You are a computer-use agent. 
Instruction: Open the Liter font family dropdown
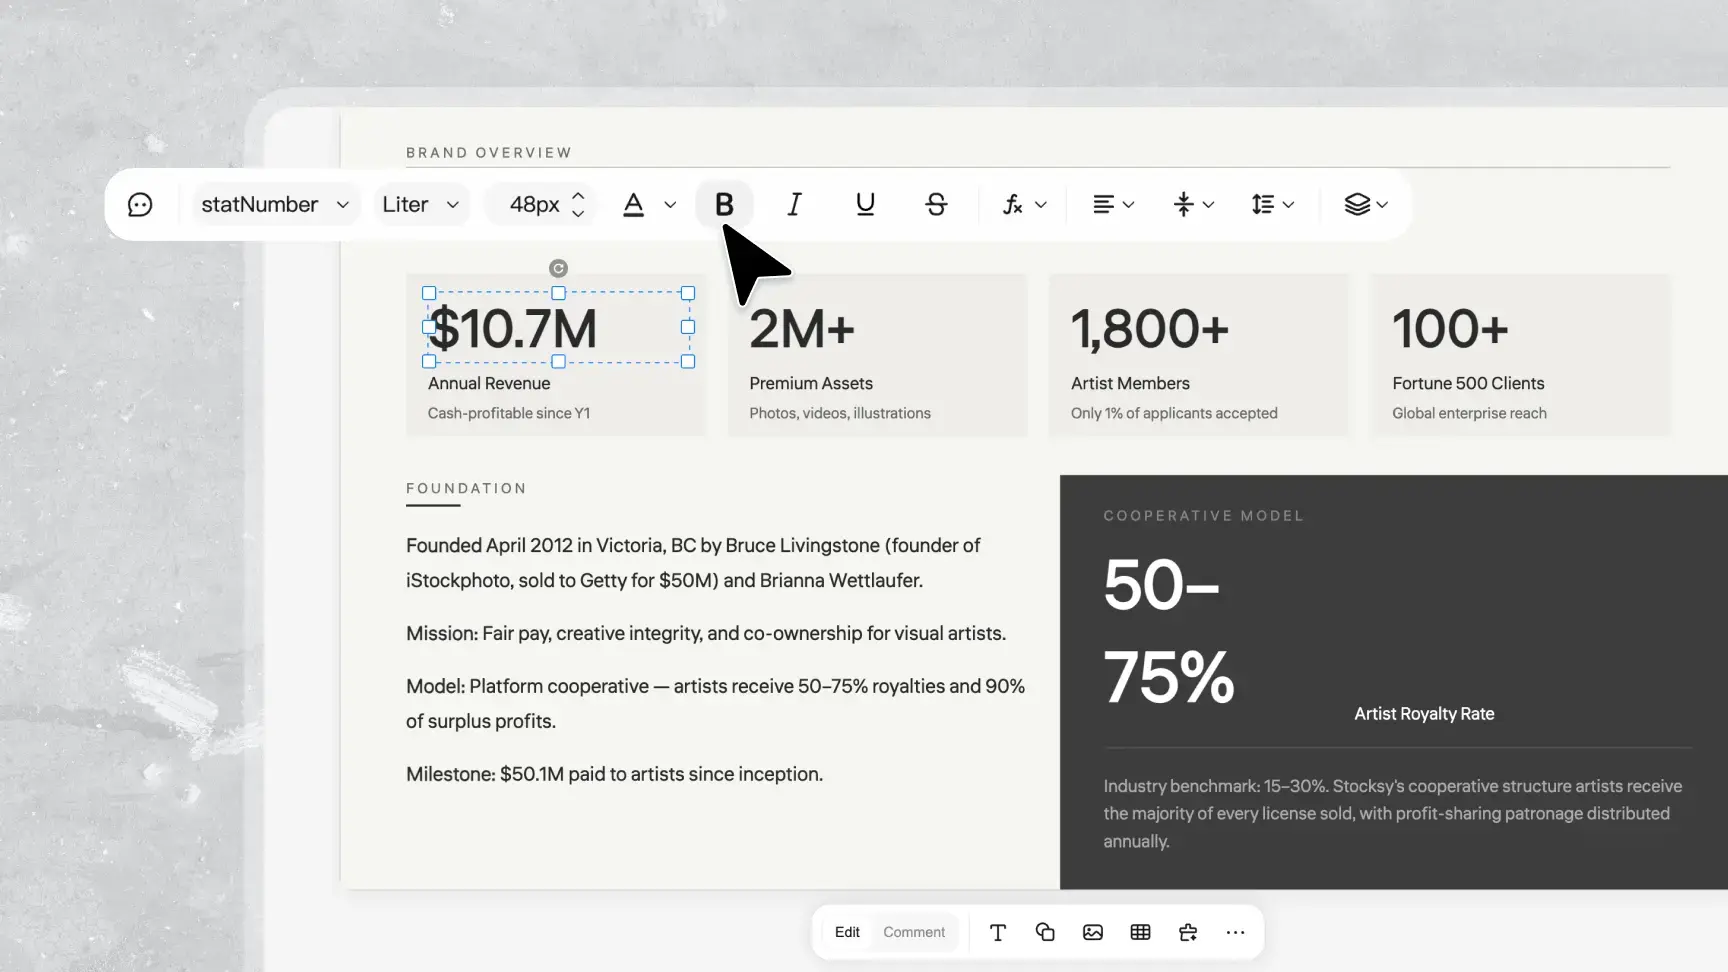coord(421,204)
